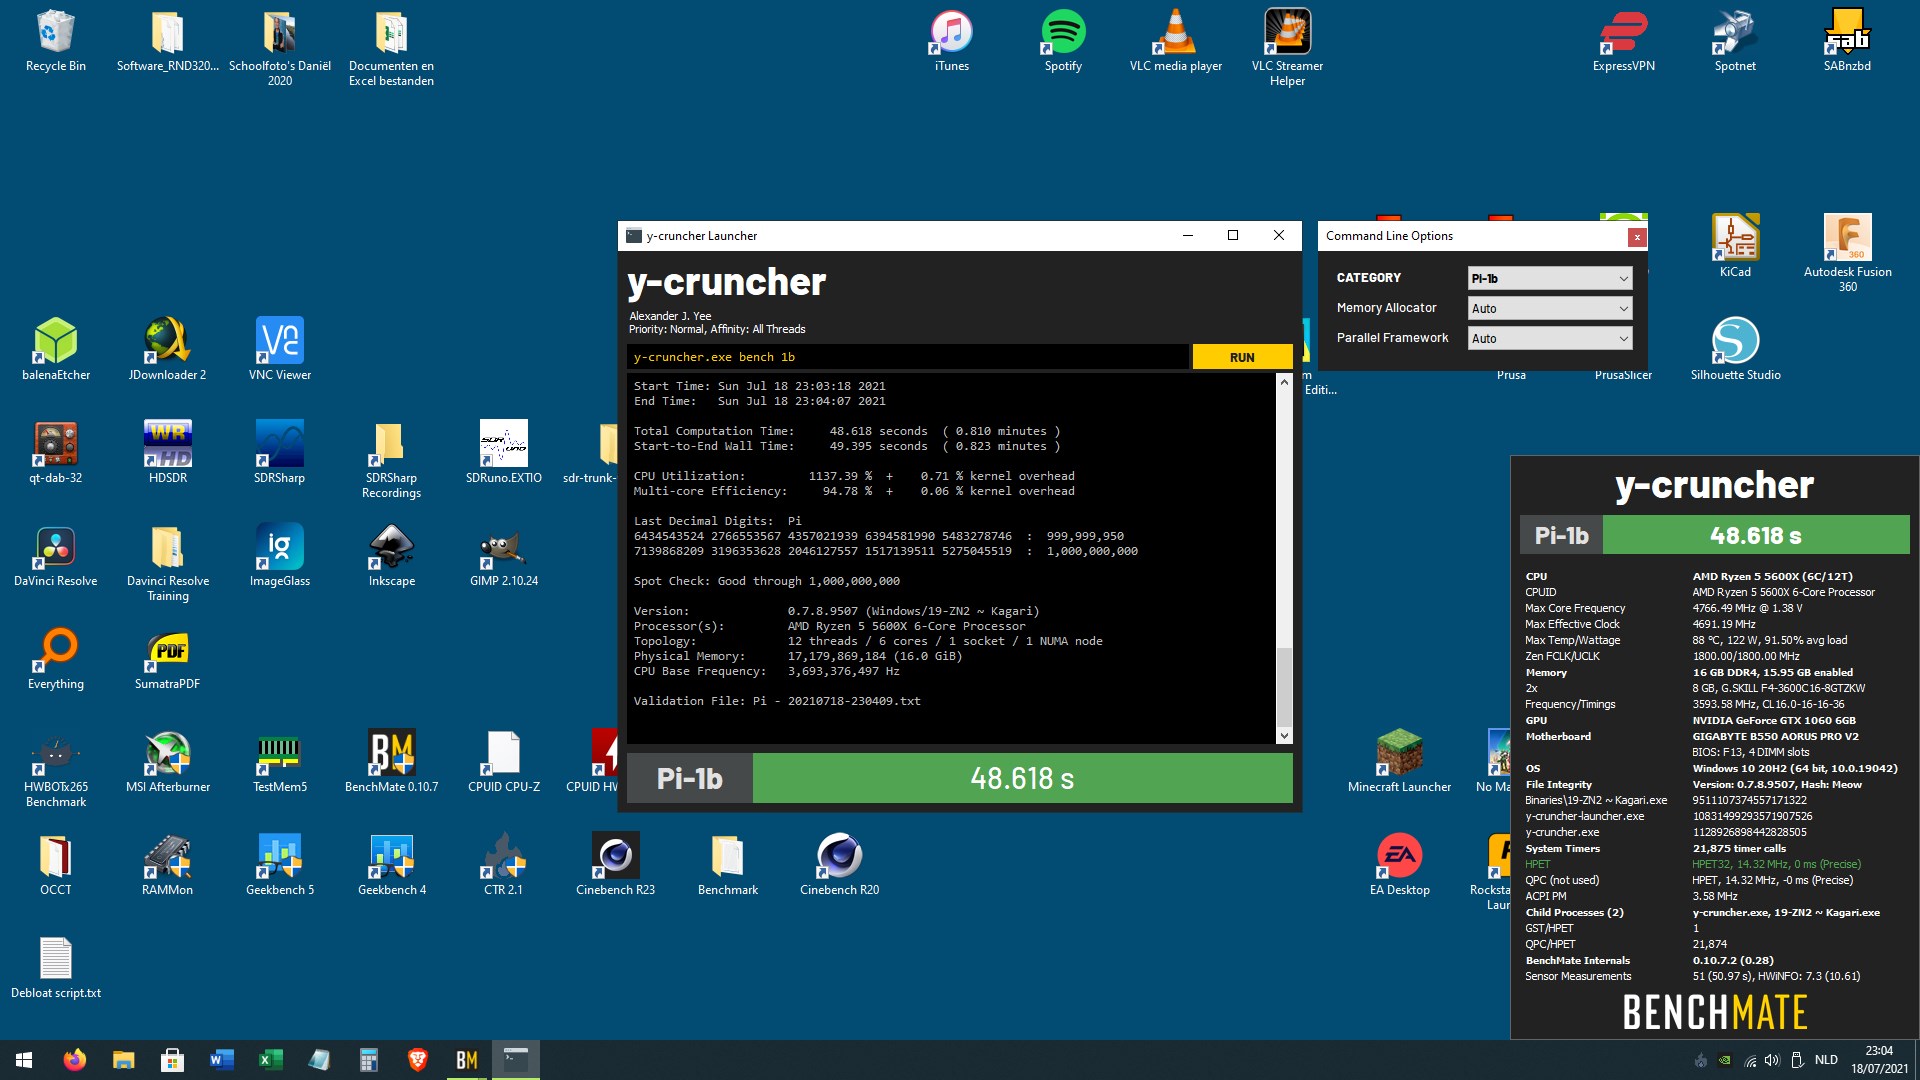Image resolution: width=1920 pixels, height=1080 pixels.
Task: Open Everything search shortcut
Action: point(56,659)
